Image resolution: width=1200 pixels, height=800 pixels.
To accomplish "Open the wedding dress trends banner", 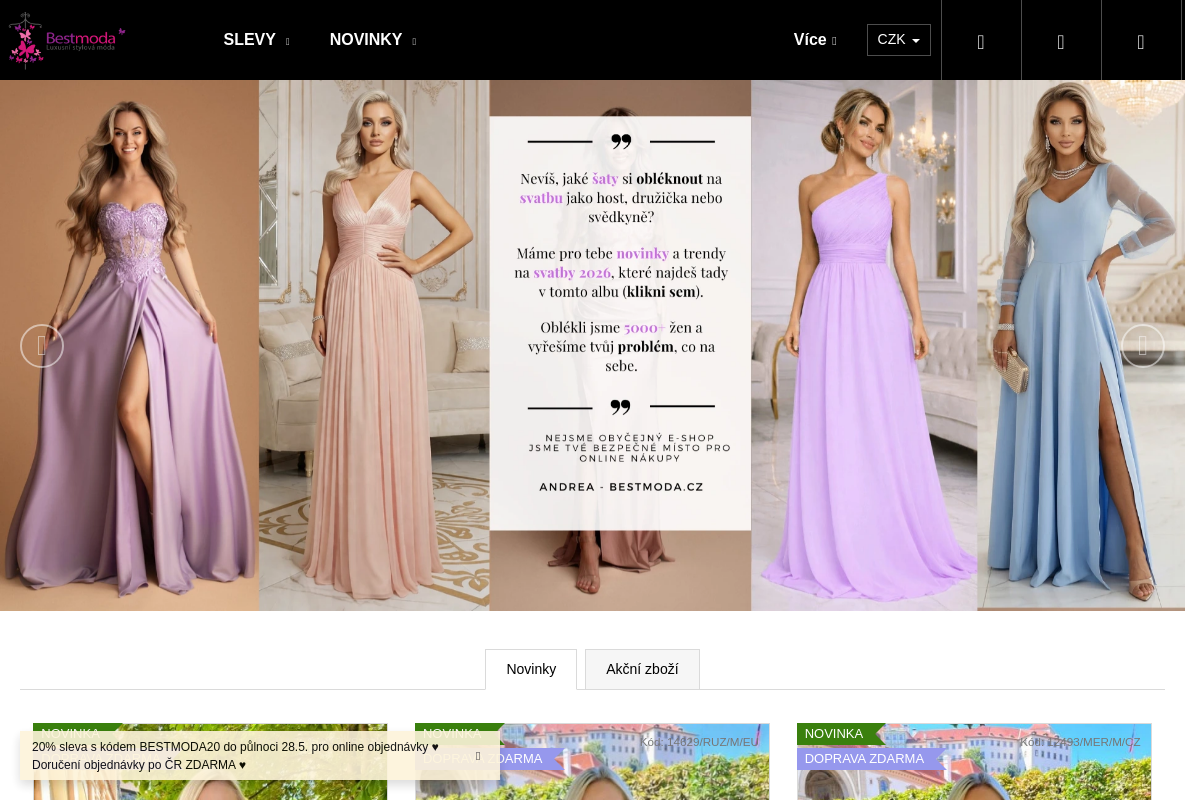I will 592,345.
